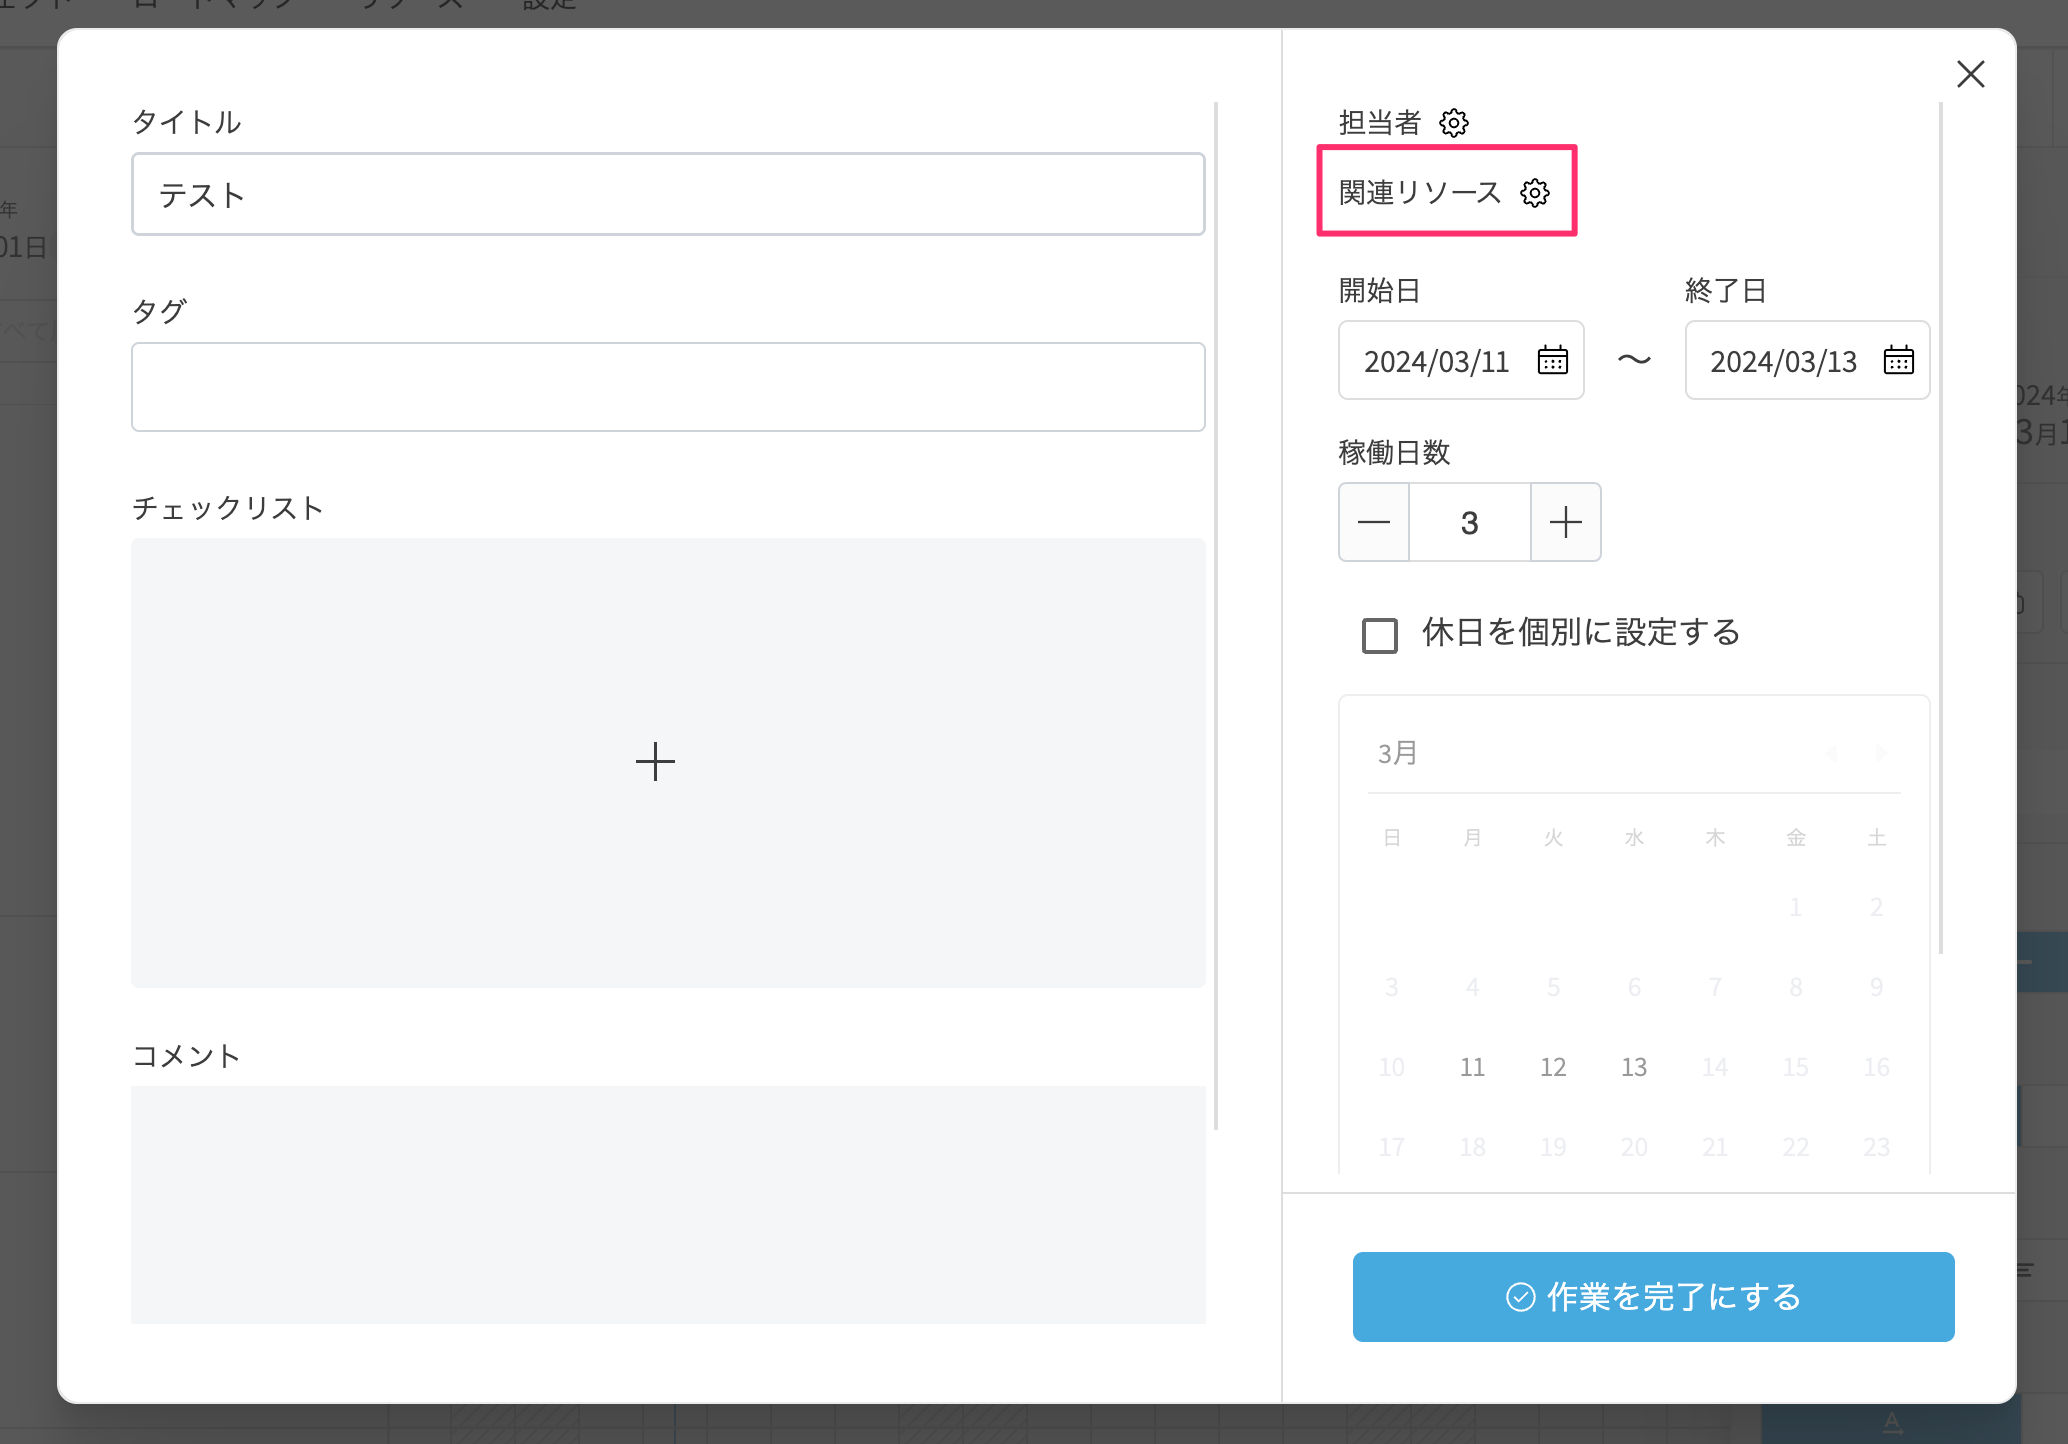Click the 終了日 date field 2024/03/13
The width and height of the screenshot is (2068, 1444).
[1782, 361]
